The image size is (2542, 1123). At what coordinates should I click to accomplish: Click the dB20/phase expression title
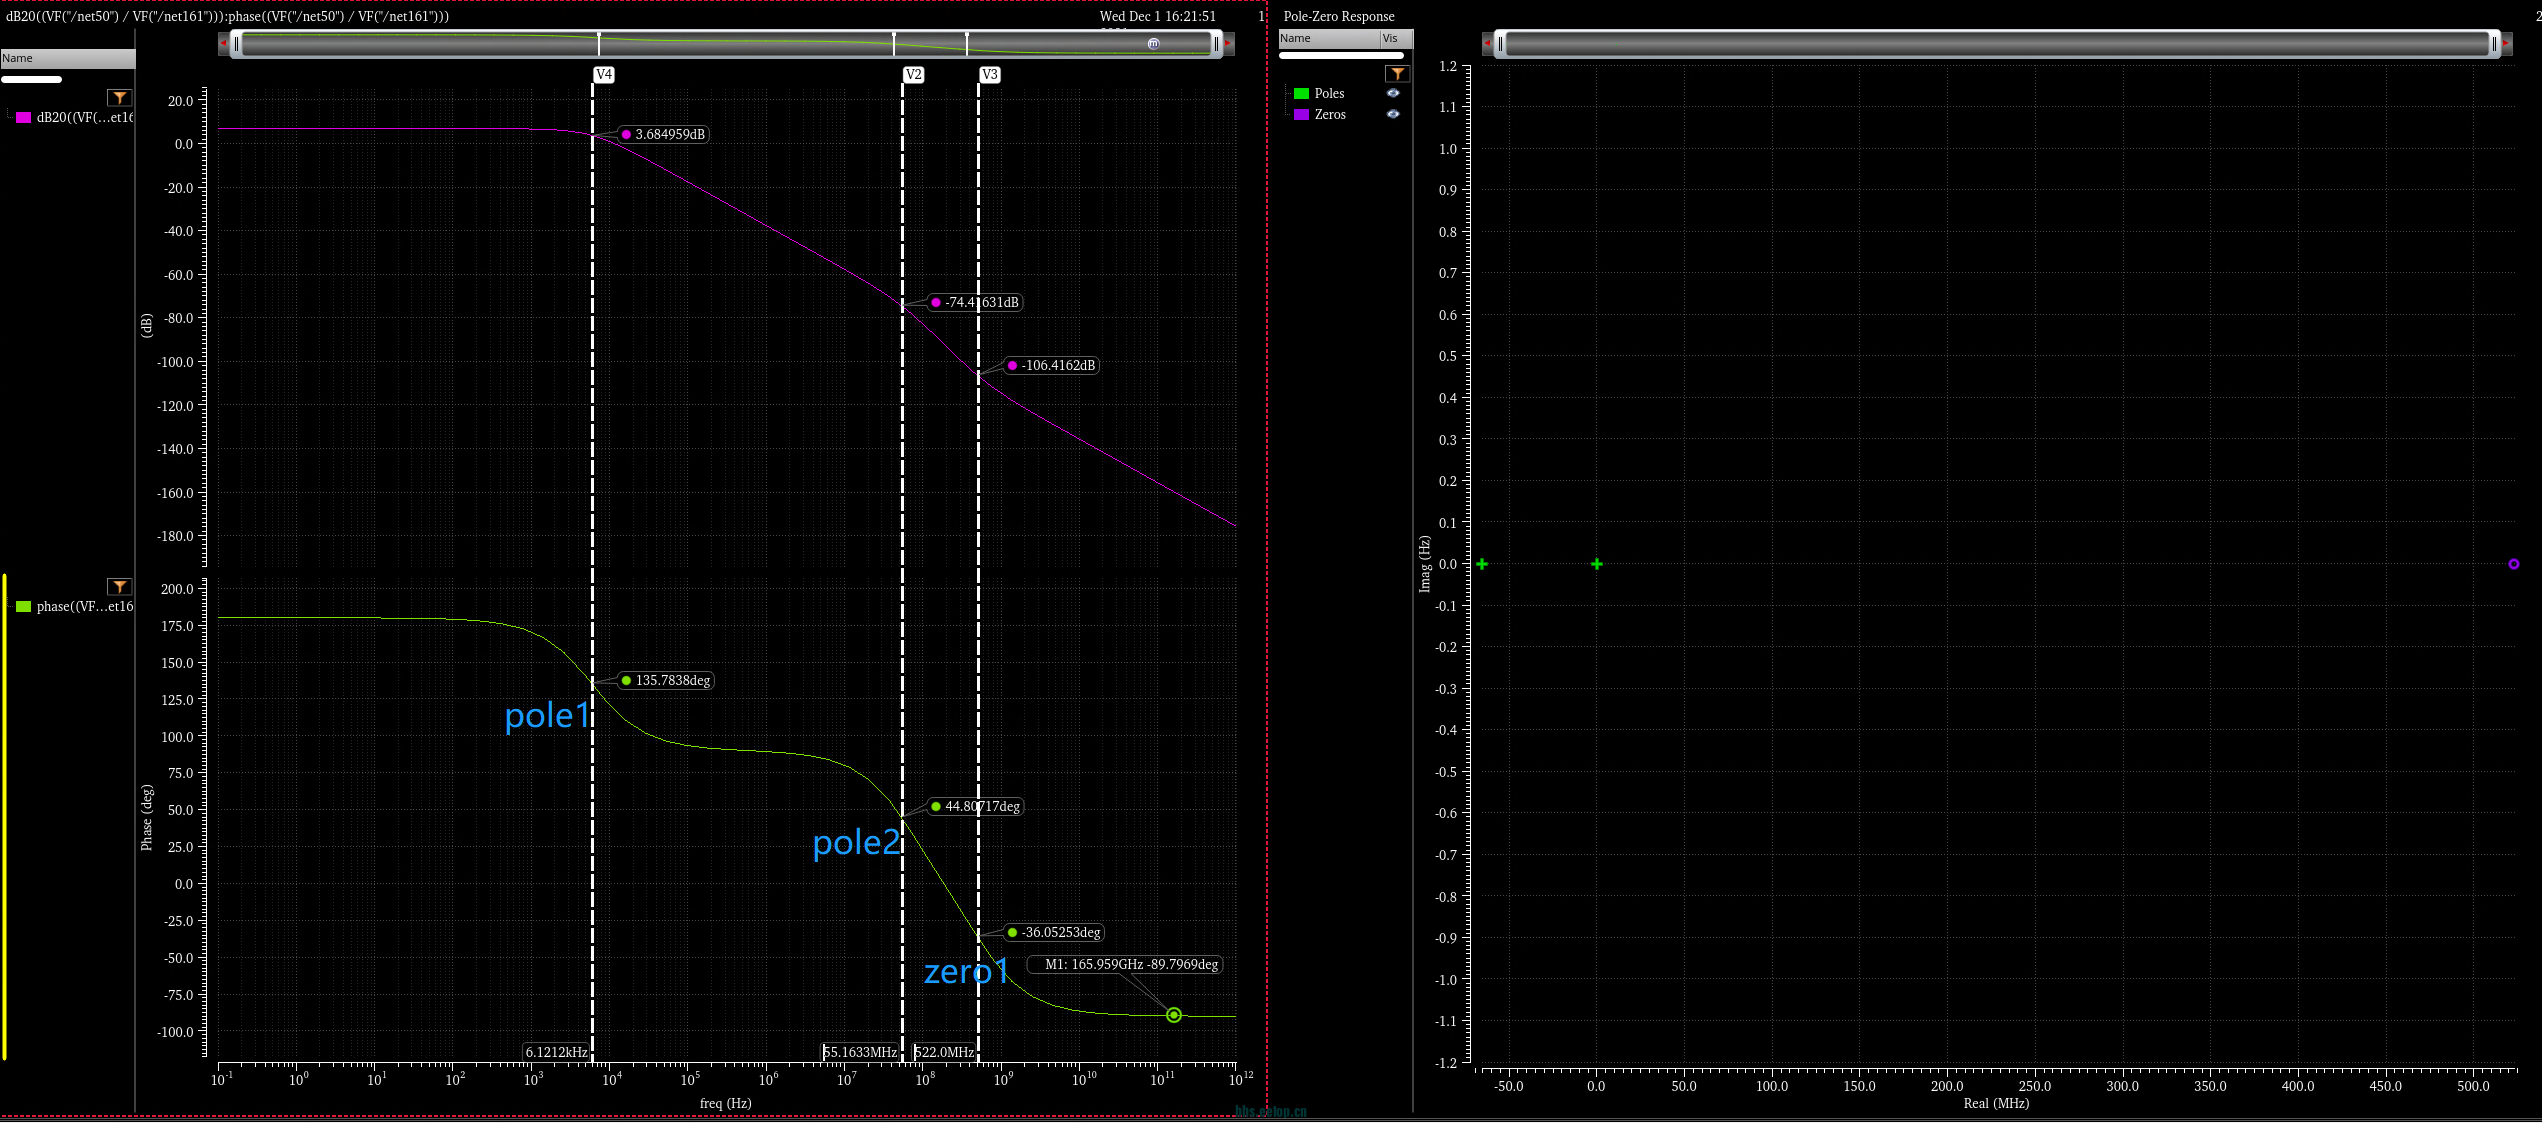[x=227, y=16]
